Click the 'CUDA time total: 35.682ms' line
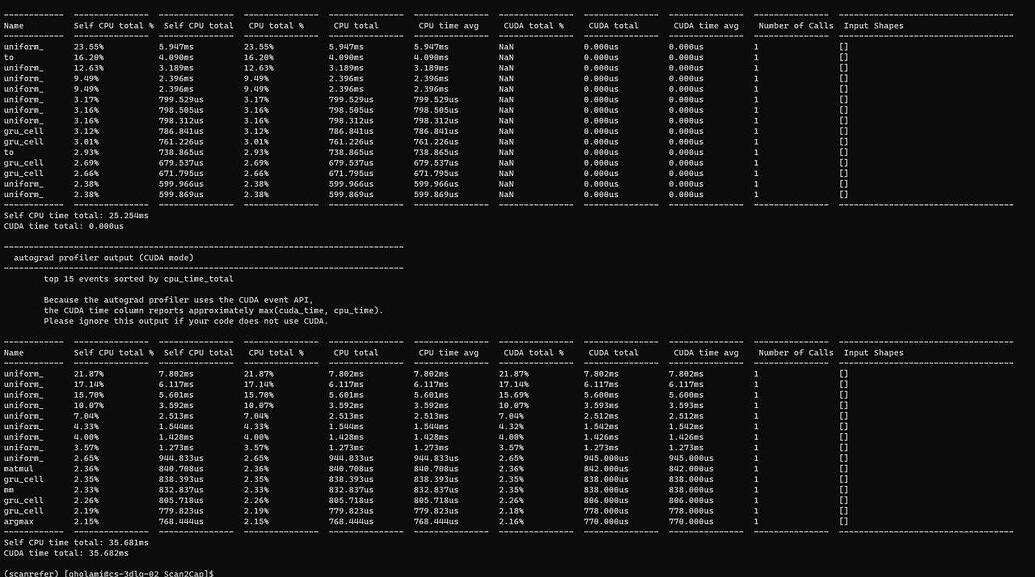1035x577 pixels. click(x=66, y=552)
